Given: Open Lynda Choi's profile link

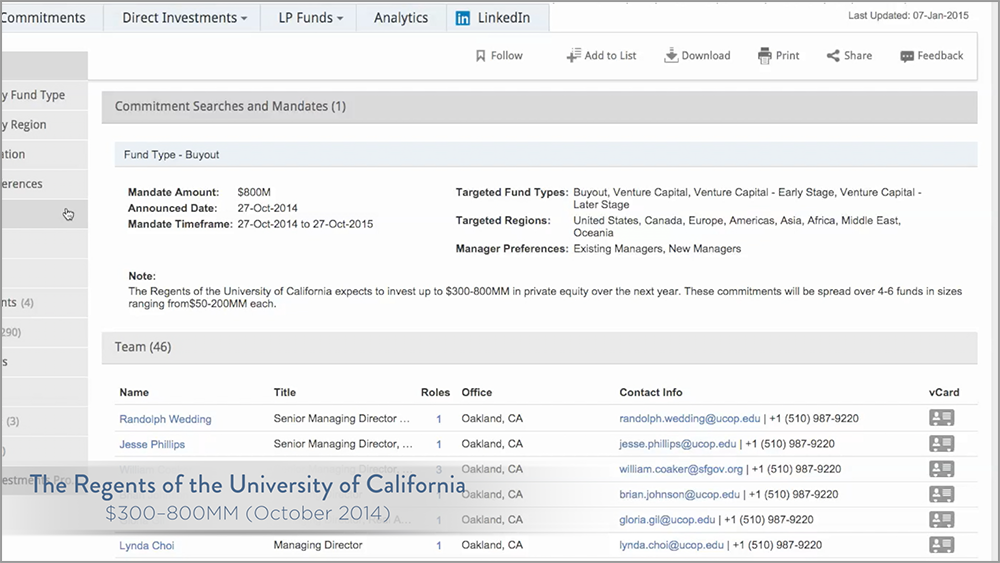Looking at the screenshot, I should (x=147, y=546).
